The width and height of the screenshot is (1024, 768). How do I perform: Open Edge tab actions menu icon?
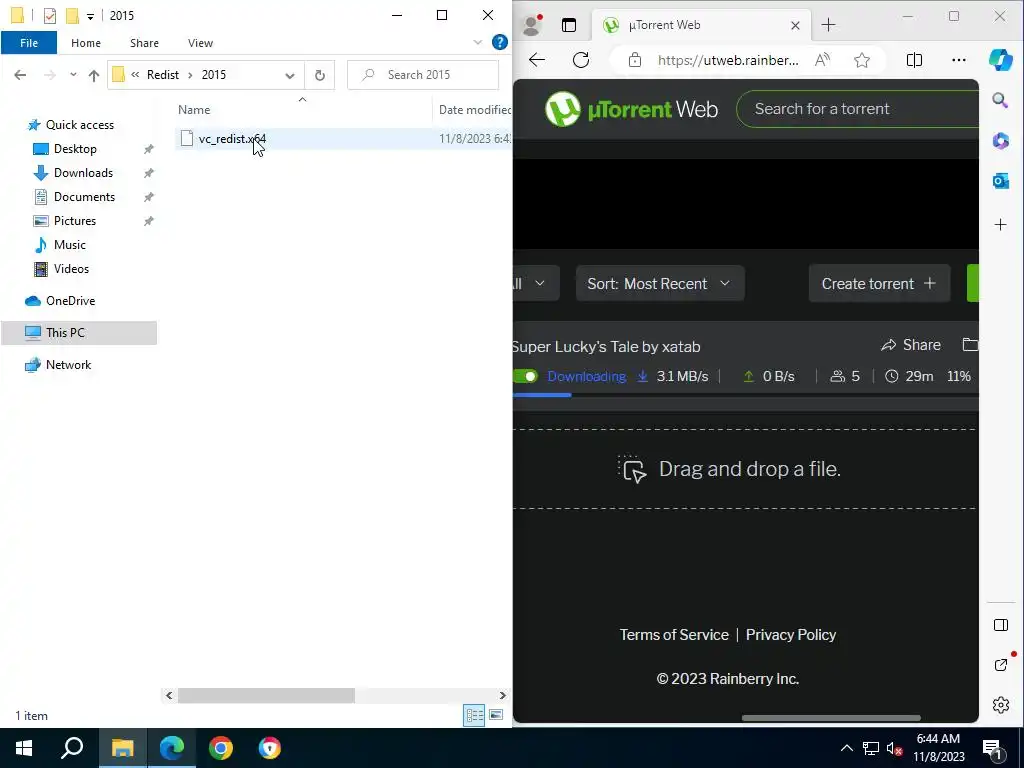[569, 25]
